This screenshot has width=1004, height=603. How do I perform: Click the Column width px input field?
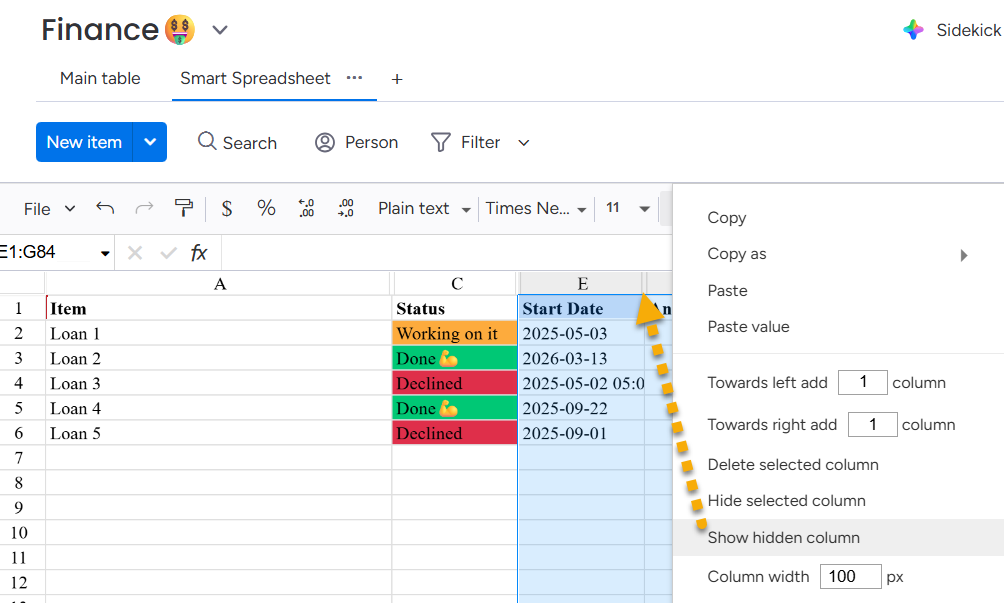pos(849,576)
